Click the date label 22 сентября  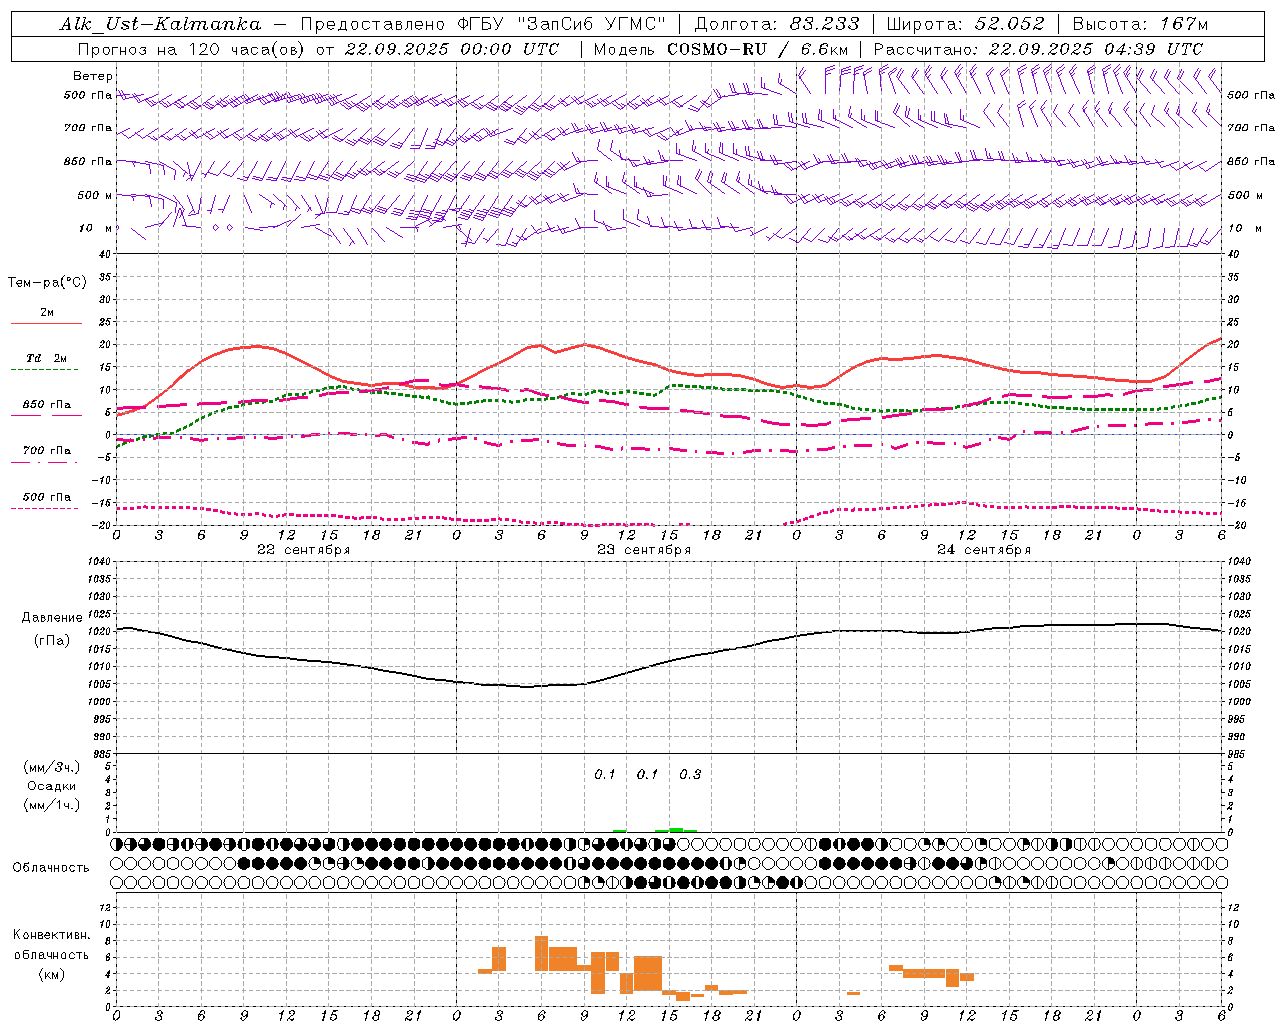(x=303, y=550)
